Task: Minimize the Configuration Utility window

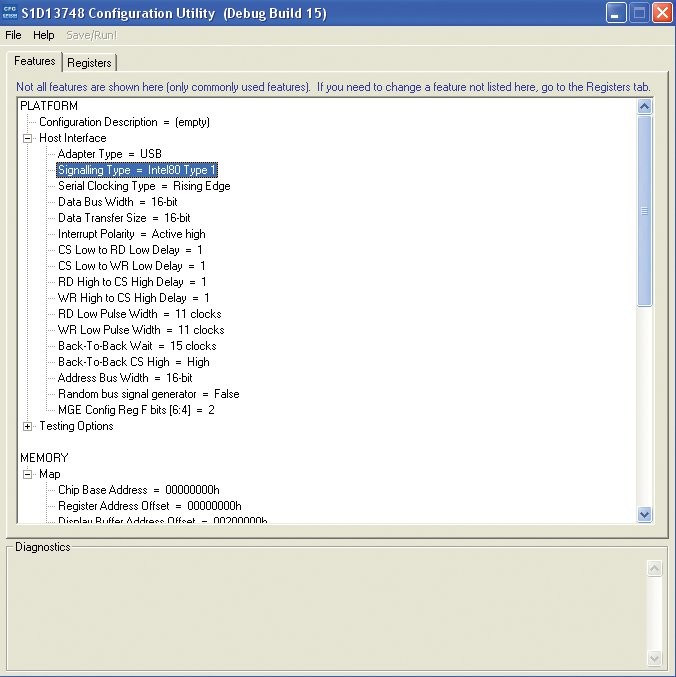Action: coord(616,13)
